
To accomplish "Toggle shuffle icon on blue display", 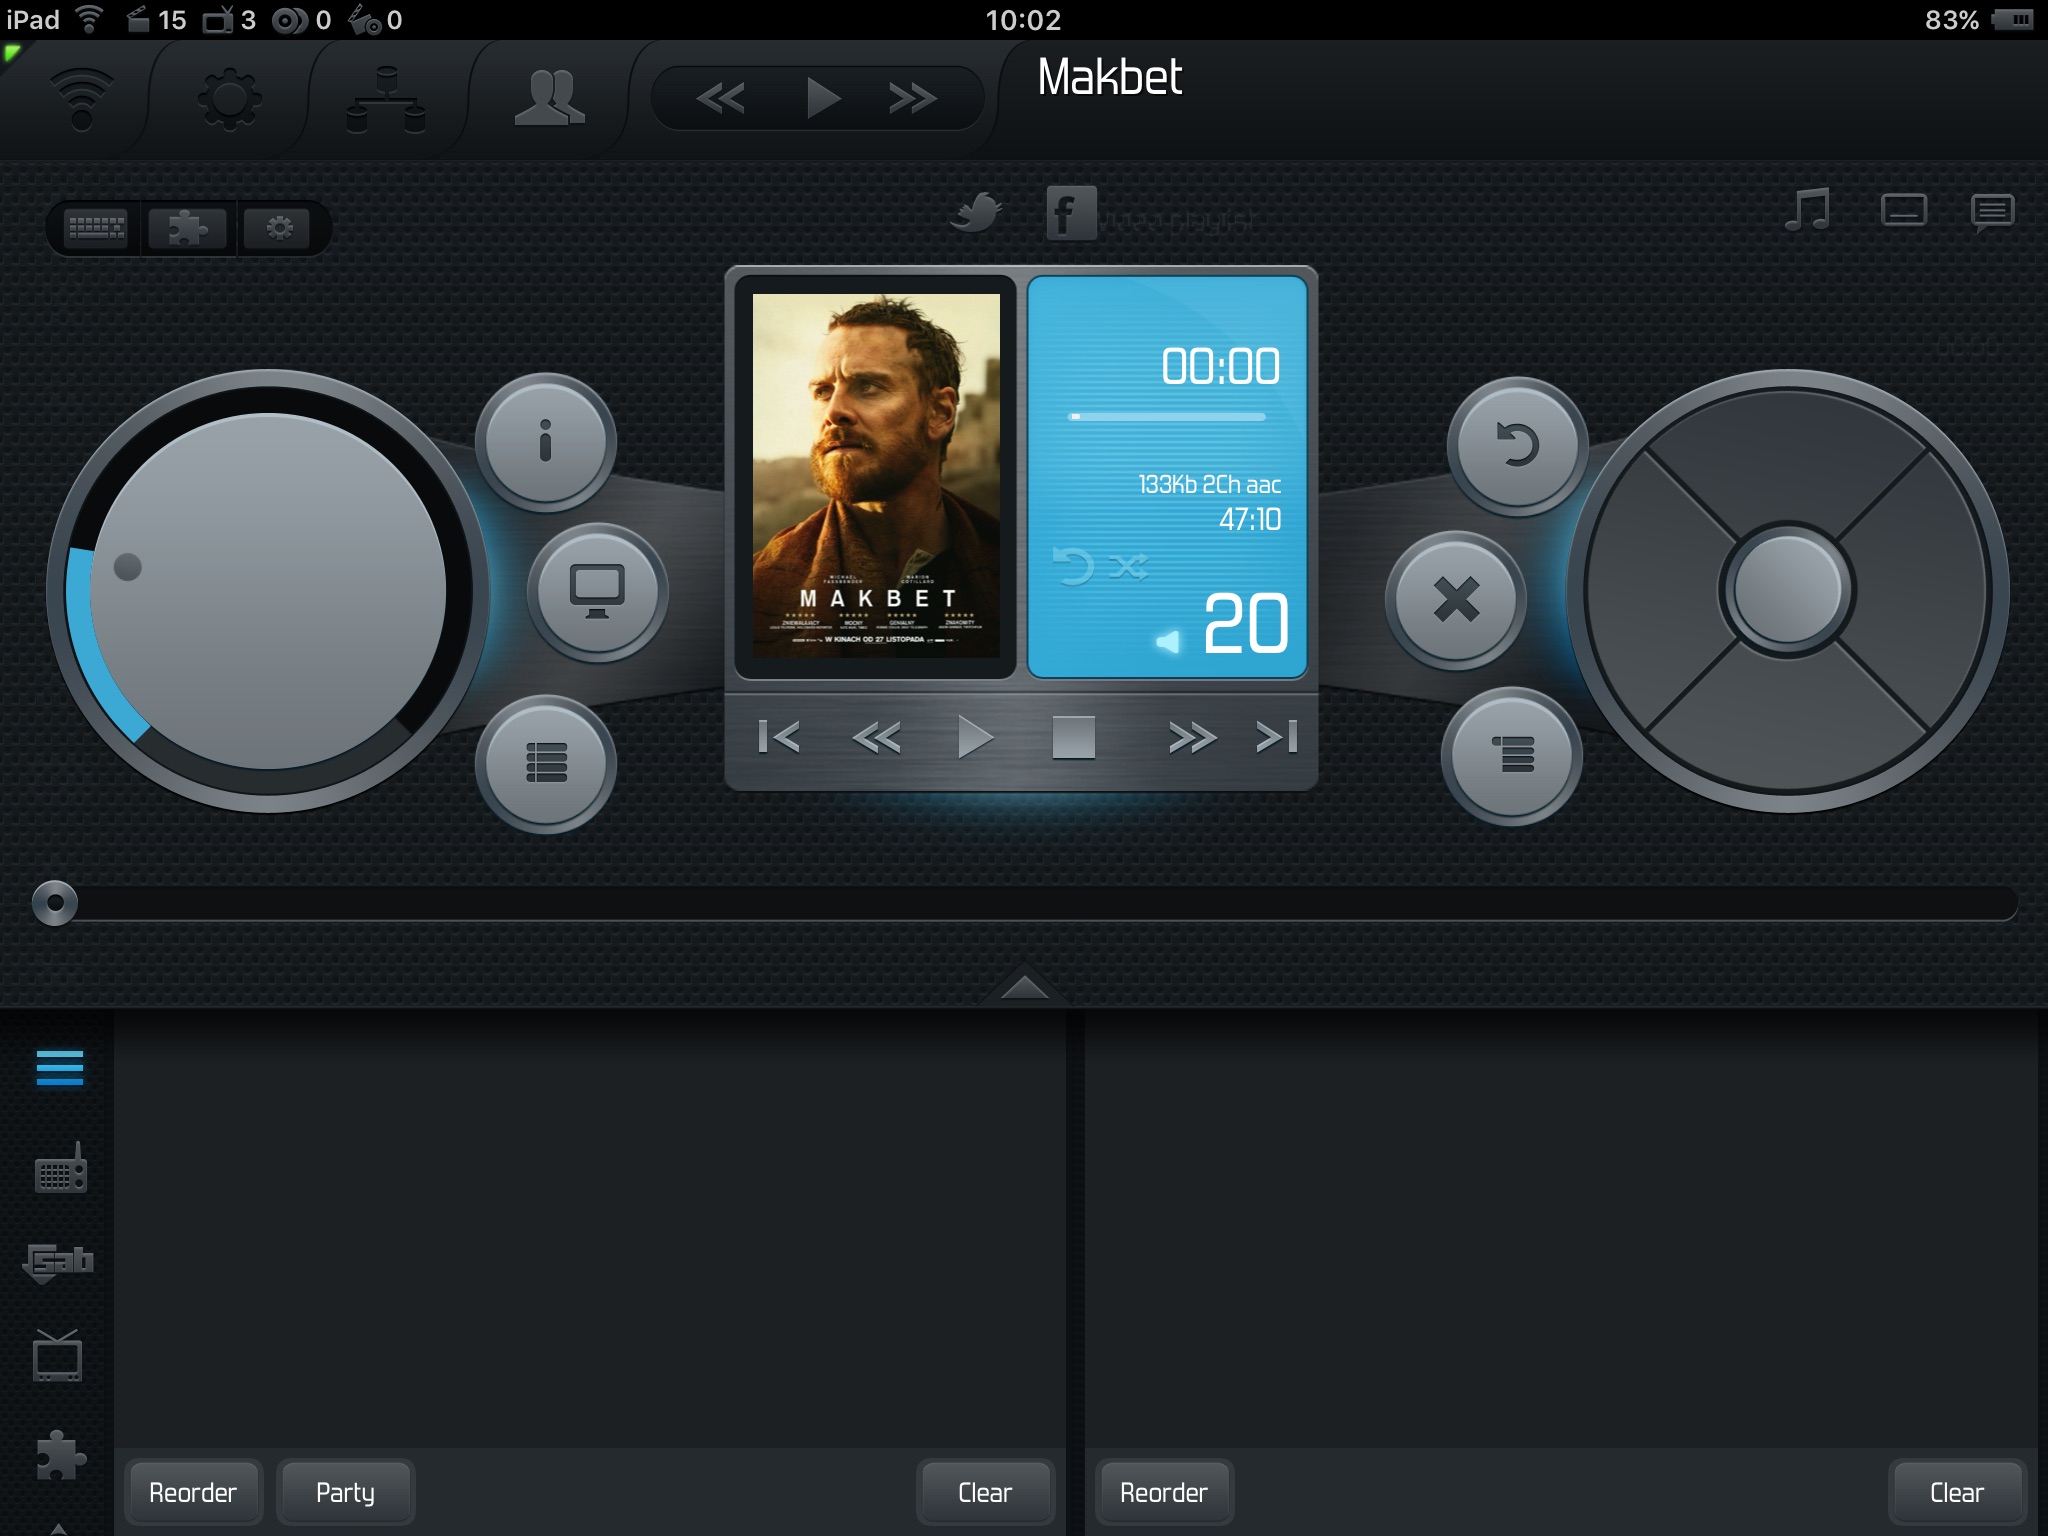I will click(1130, 566).
